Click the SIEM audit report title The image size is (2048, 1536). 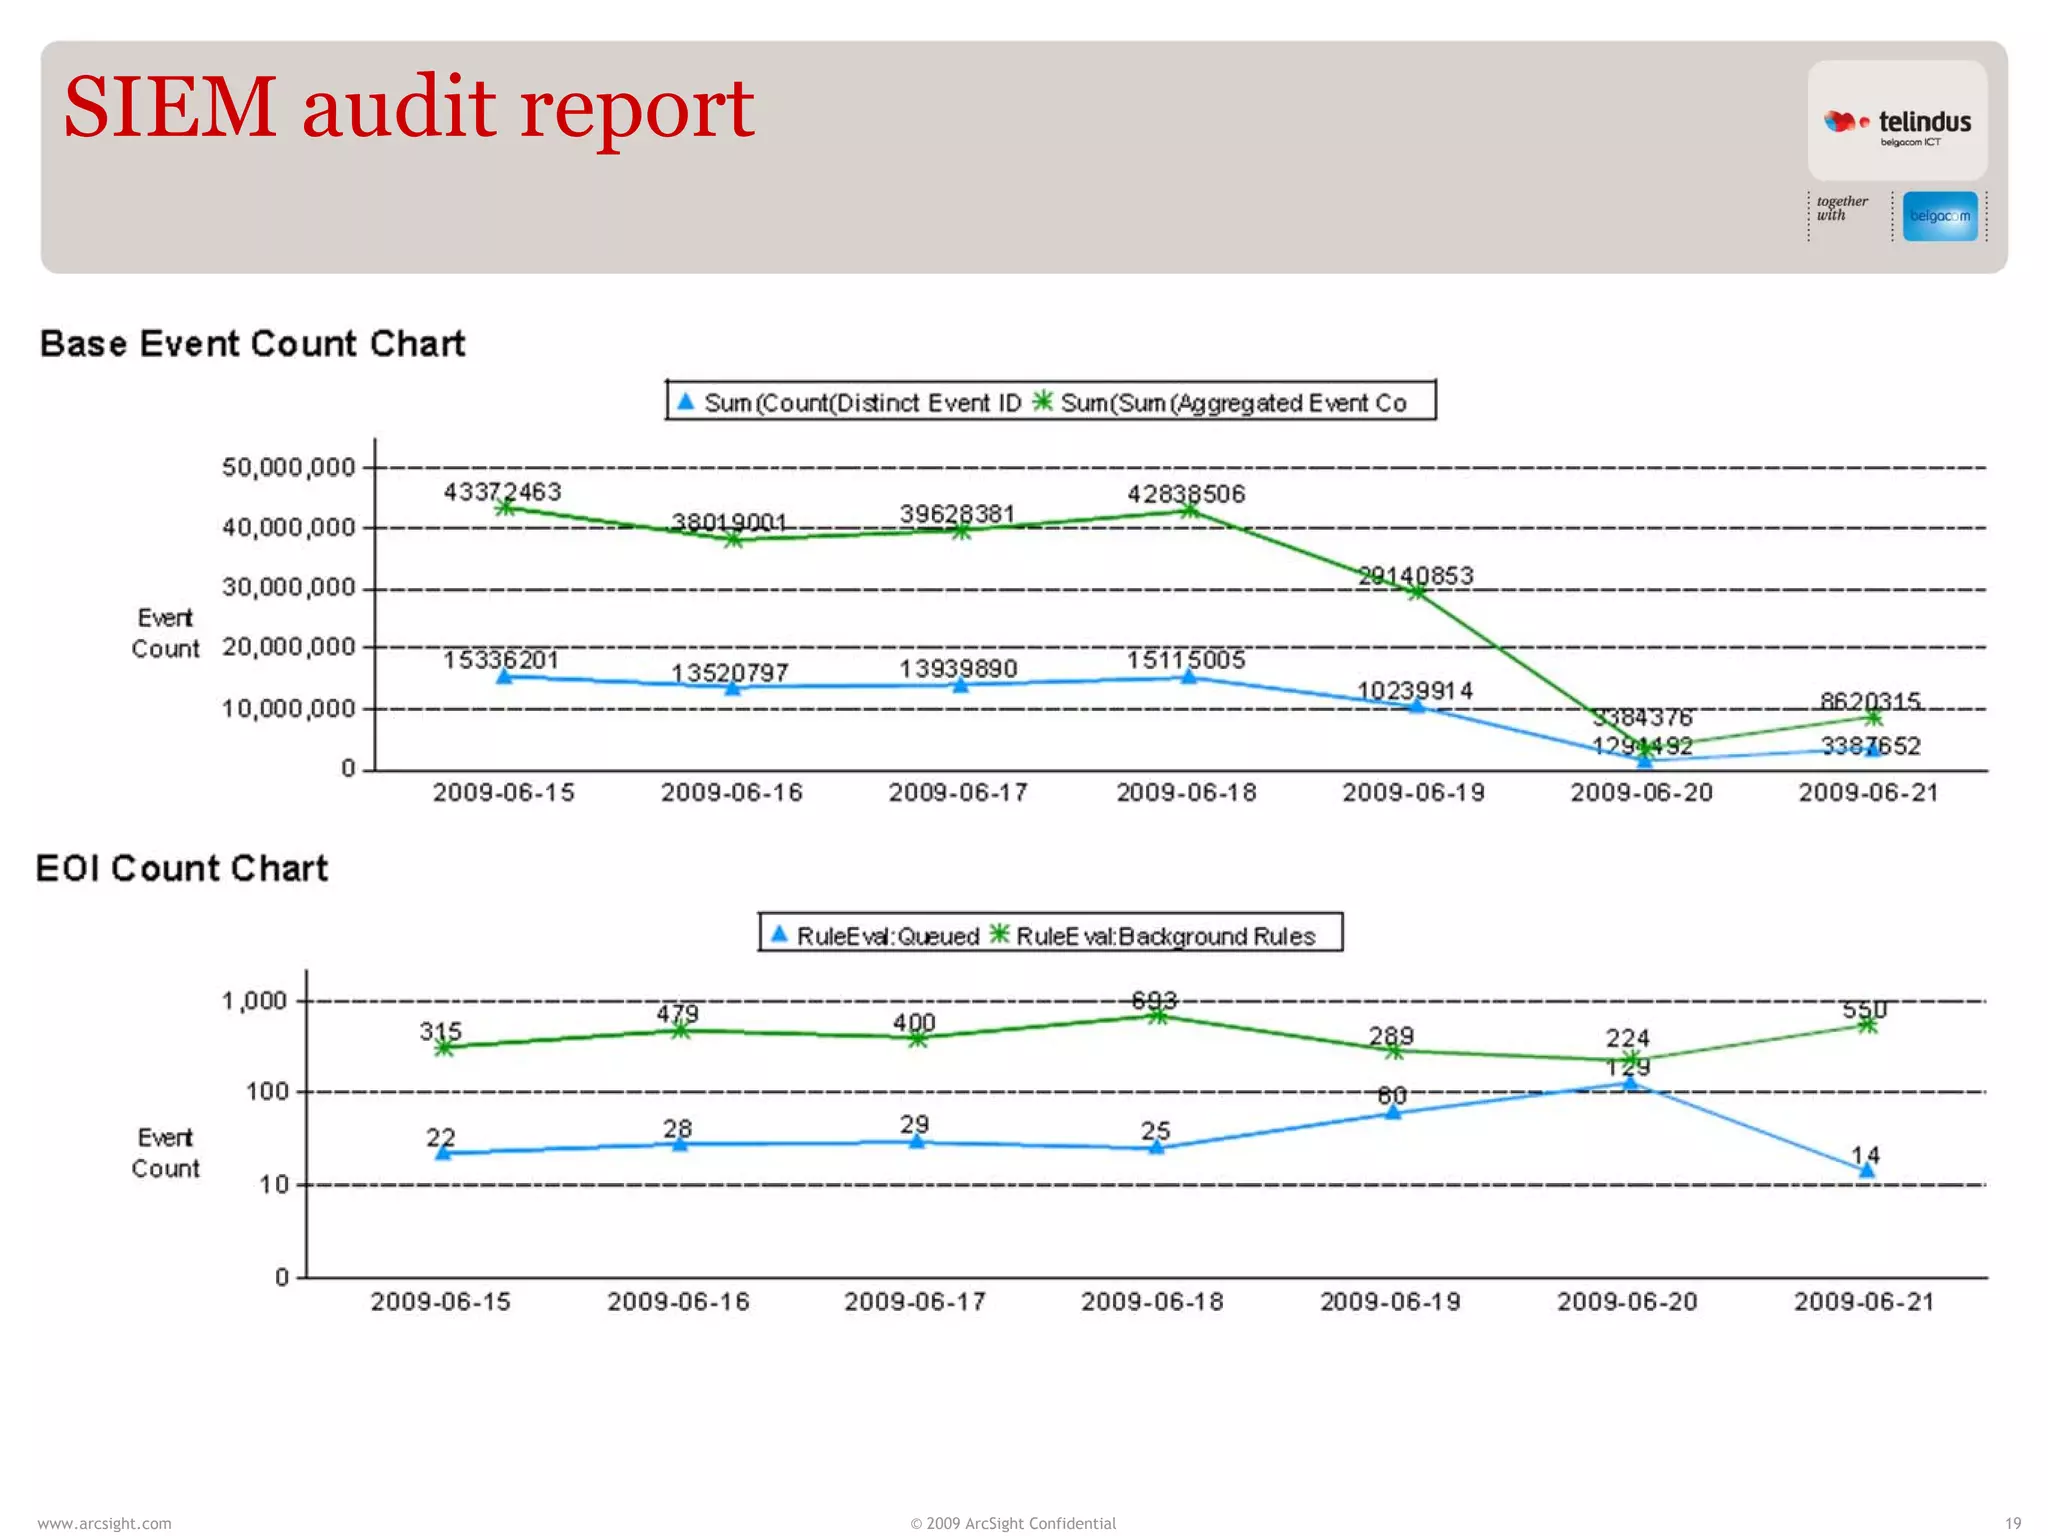point(408,107)
